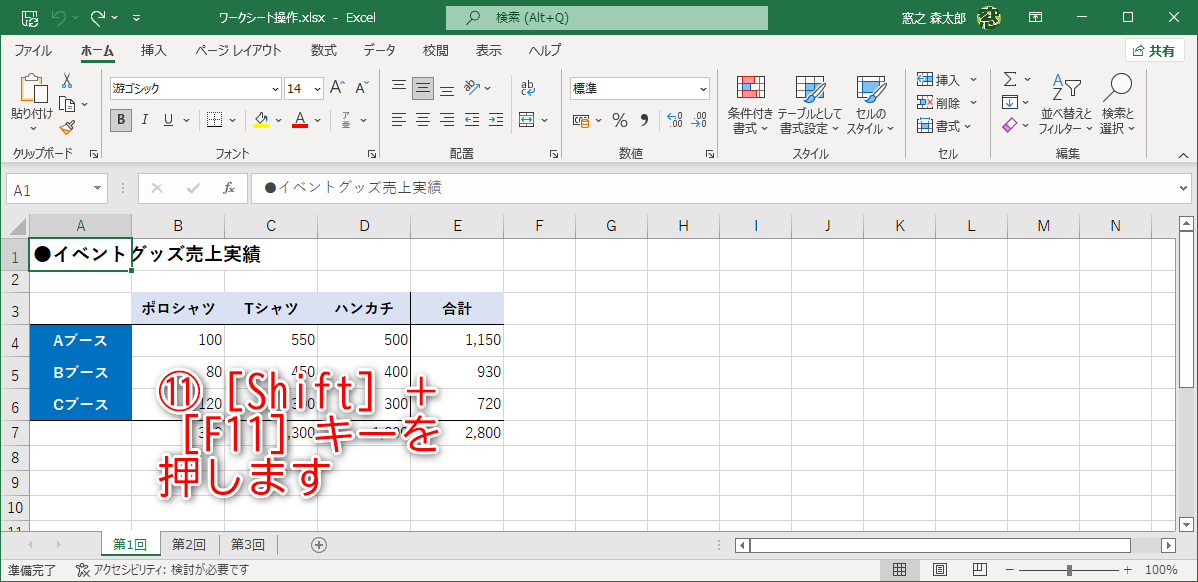
Task: Click the Merge and Center icon
Action: [526, 120]
